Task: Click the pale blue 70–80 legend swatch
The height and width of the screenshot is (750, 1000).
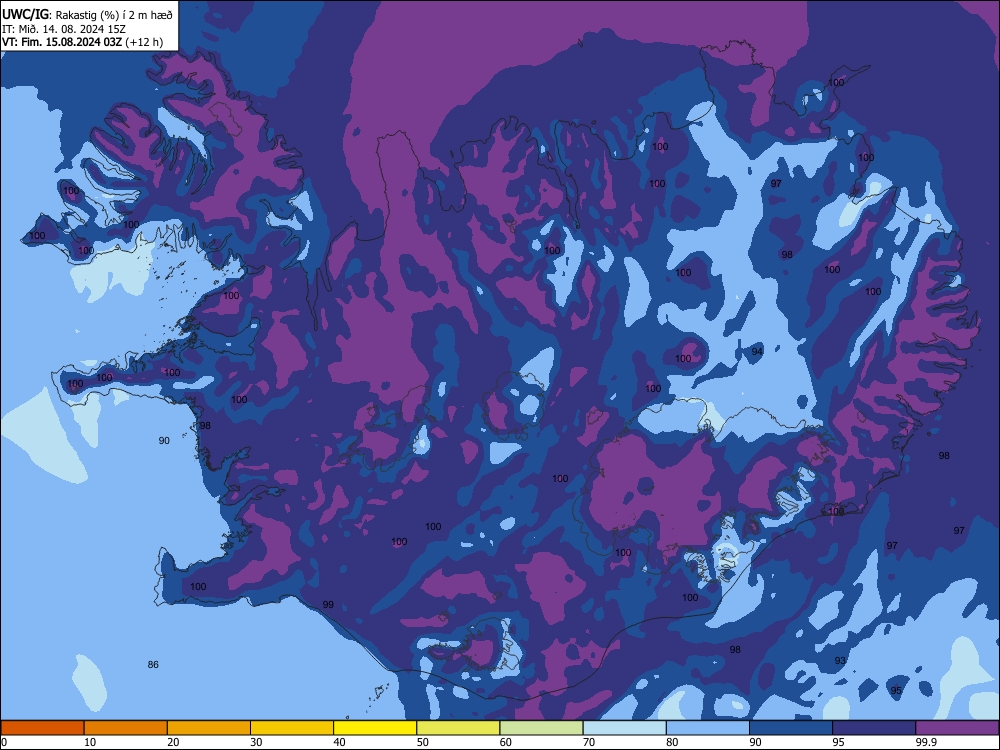Action: [x=625, y=728]
